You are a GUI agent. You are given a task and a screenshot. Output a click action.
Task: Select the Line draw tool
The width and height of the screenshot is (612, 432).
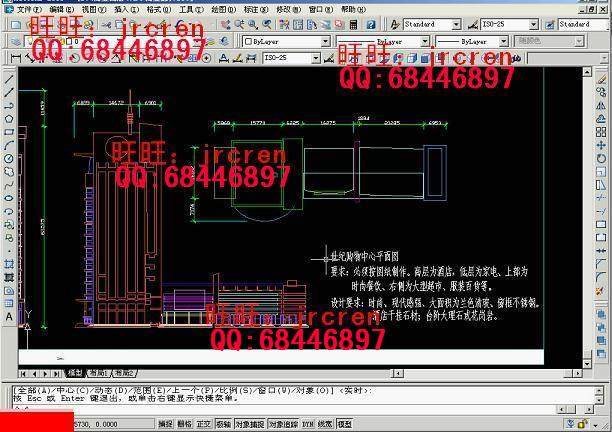tap(9, 79)
